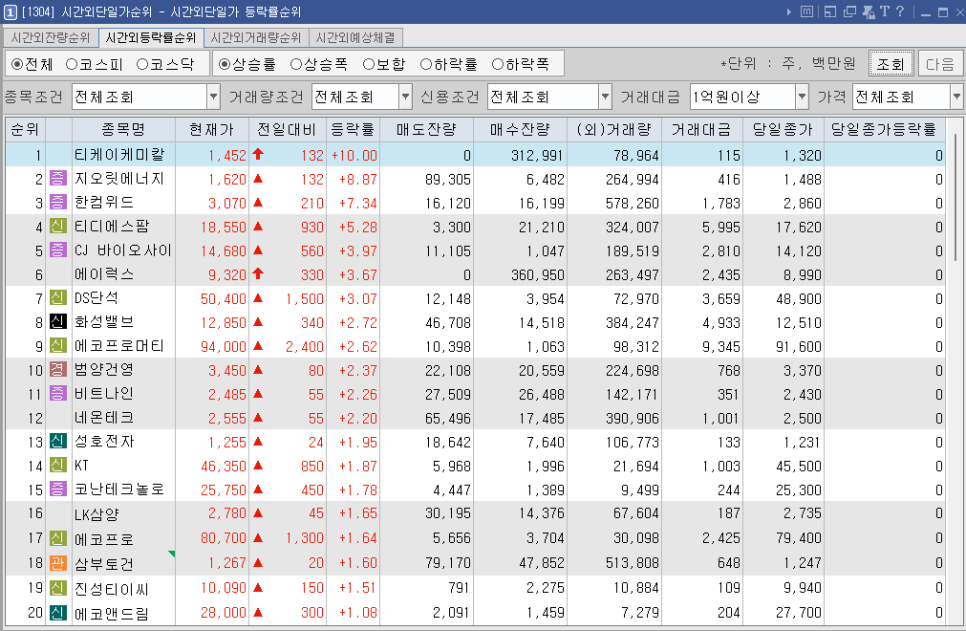Click the 'm' memo icon in title bar
This screenshot has width=966, height=631.
point(806,12)
